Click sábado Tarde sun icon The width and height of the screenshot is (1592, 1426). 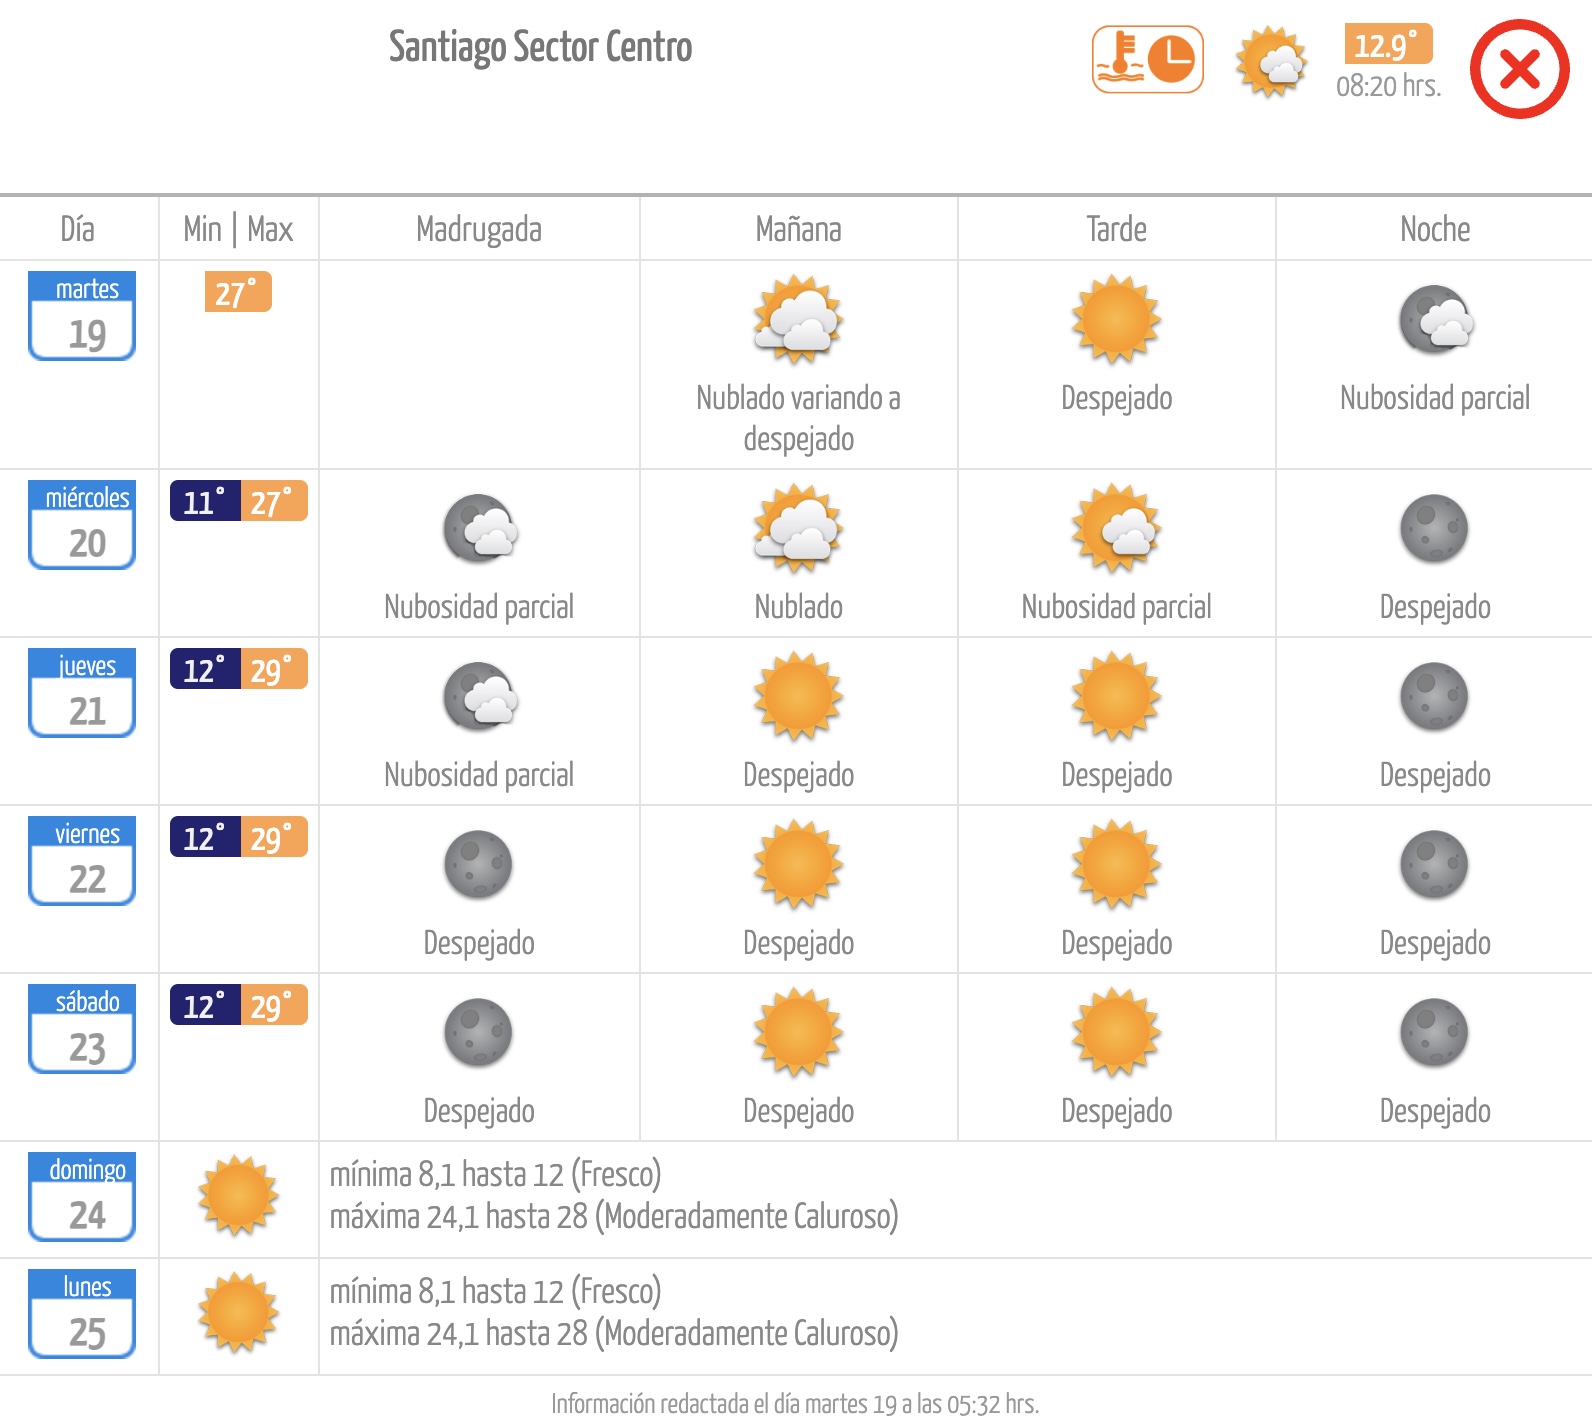click(x=1116, y=1033)
